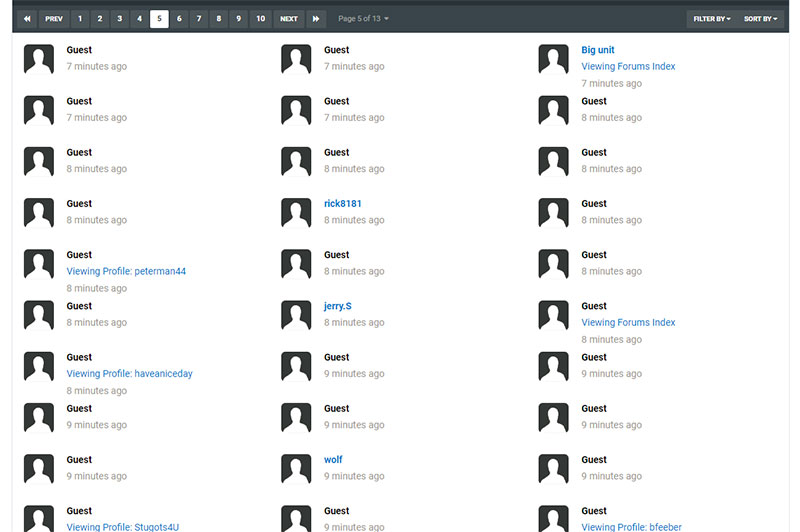Select current page 5 button
This screenshot has width=800, height=532.
tap(159, 19)
